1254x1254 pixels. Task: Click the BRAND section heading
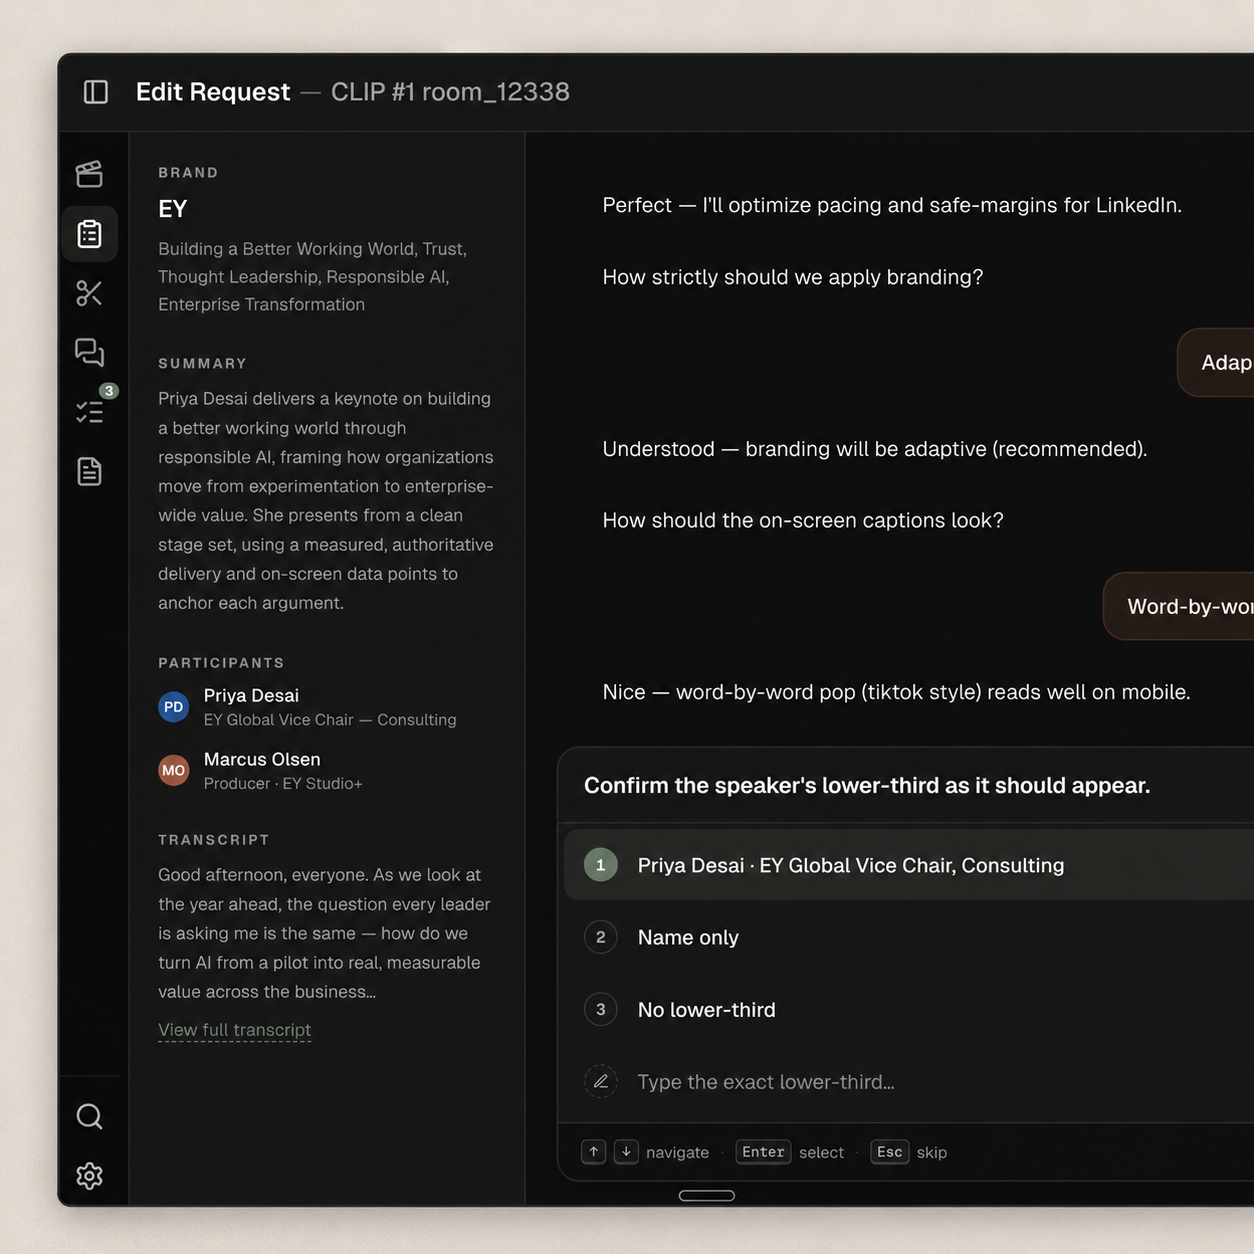[188, 172]
